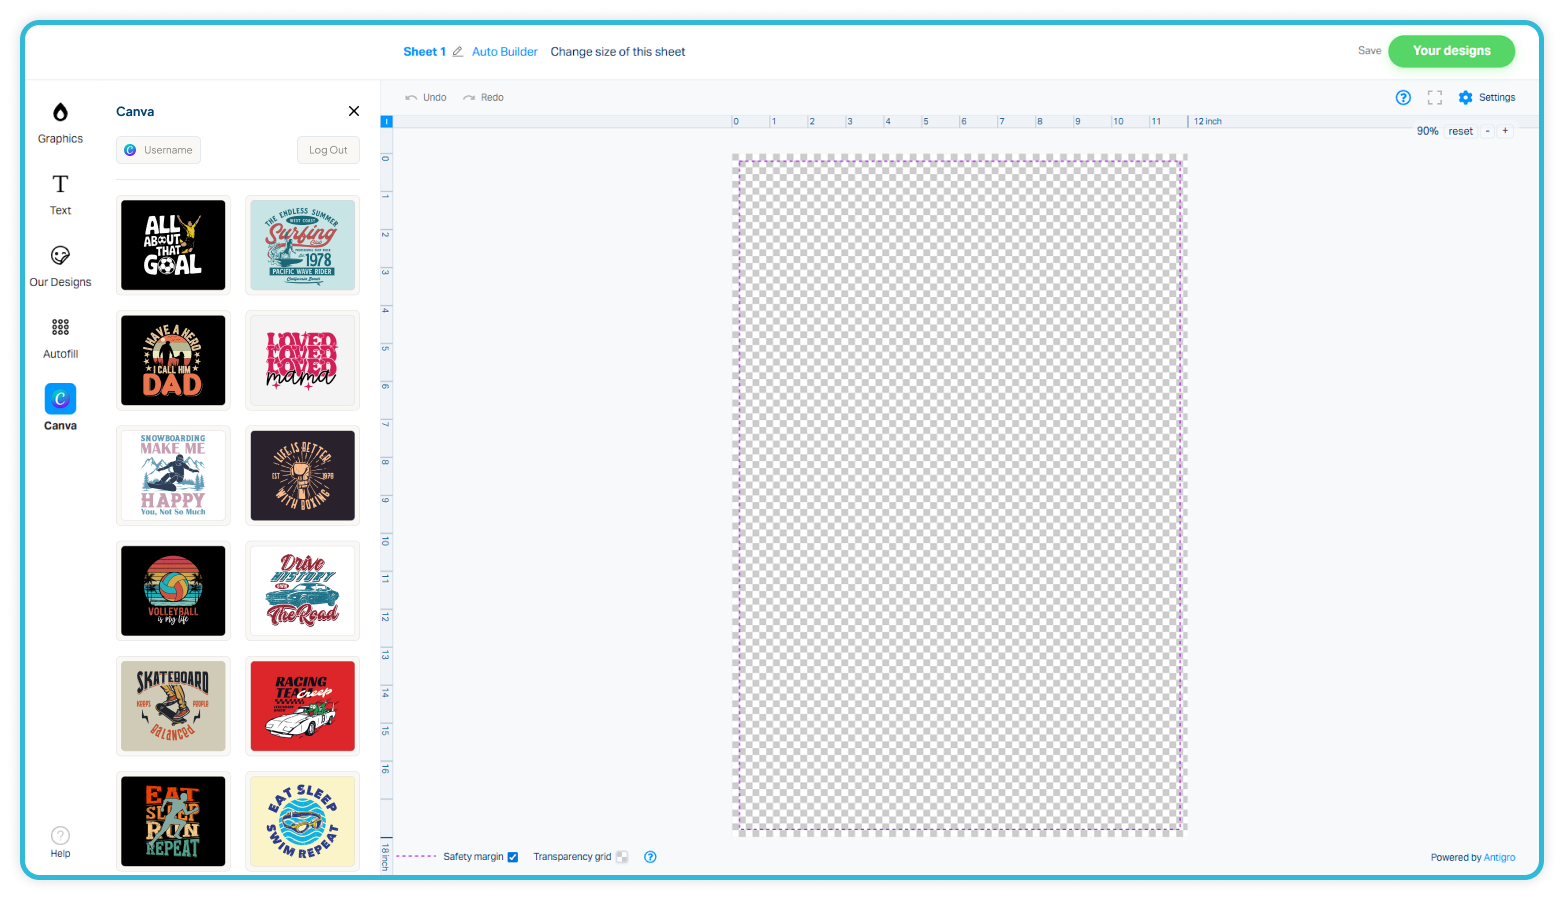Click Change size of this sheet
Viewport: 1564px width, 900px height.
(x=617, y=52)
